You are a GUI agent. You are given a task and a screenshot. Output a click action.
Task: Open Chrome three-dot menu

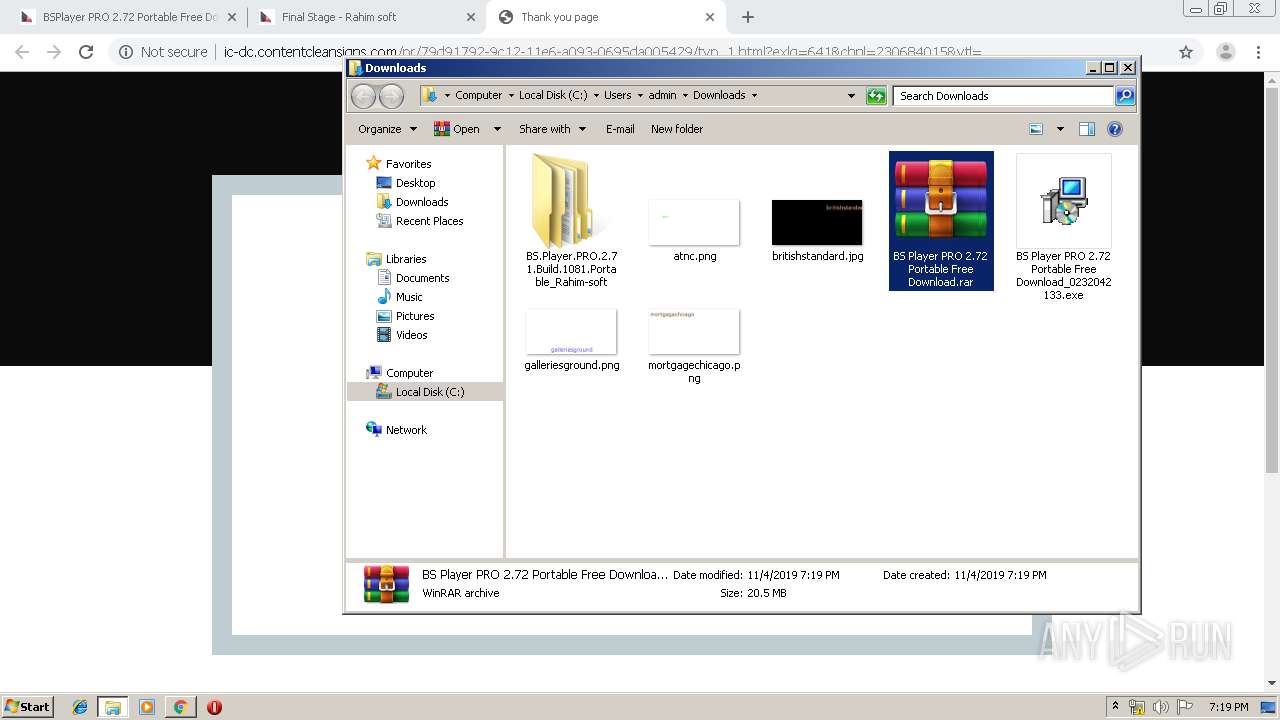(1260, 52)
